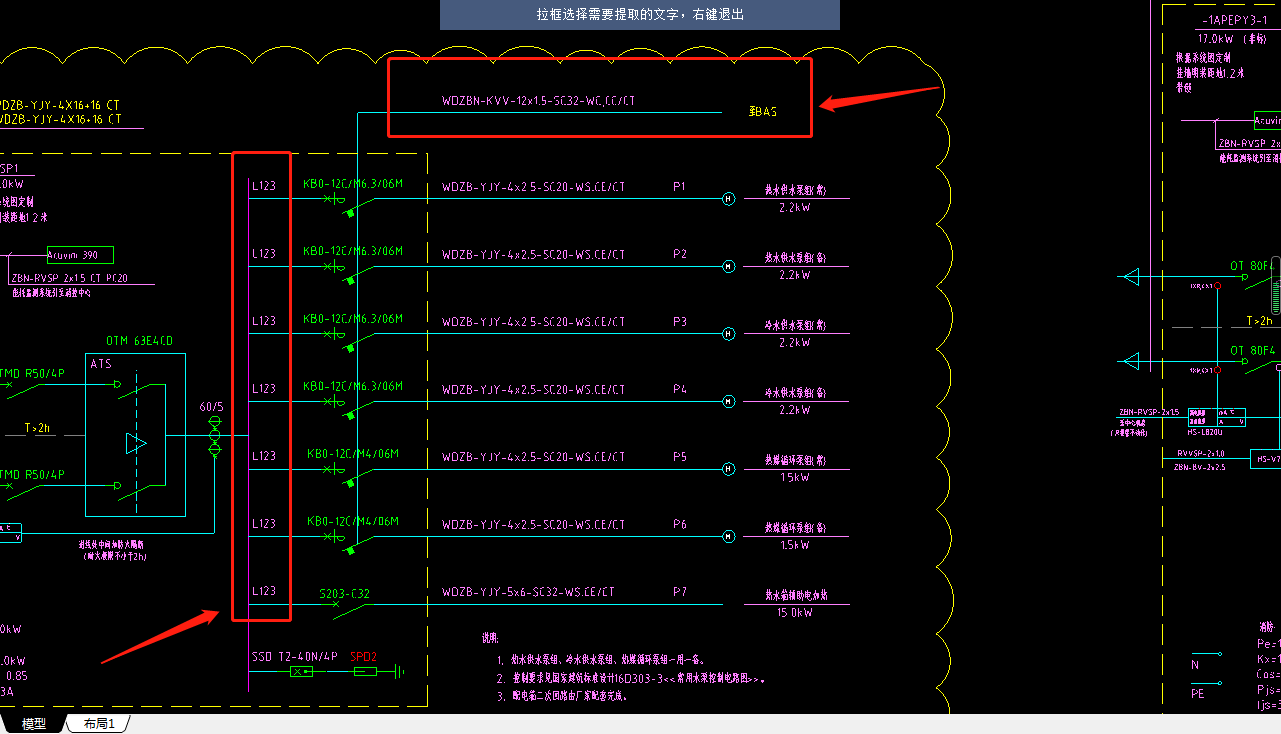Select the right-side T>2h label

[1259, 321]
